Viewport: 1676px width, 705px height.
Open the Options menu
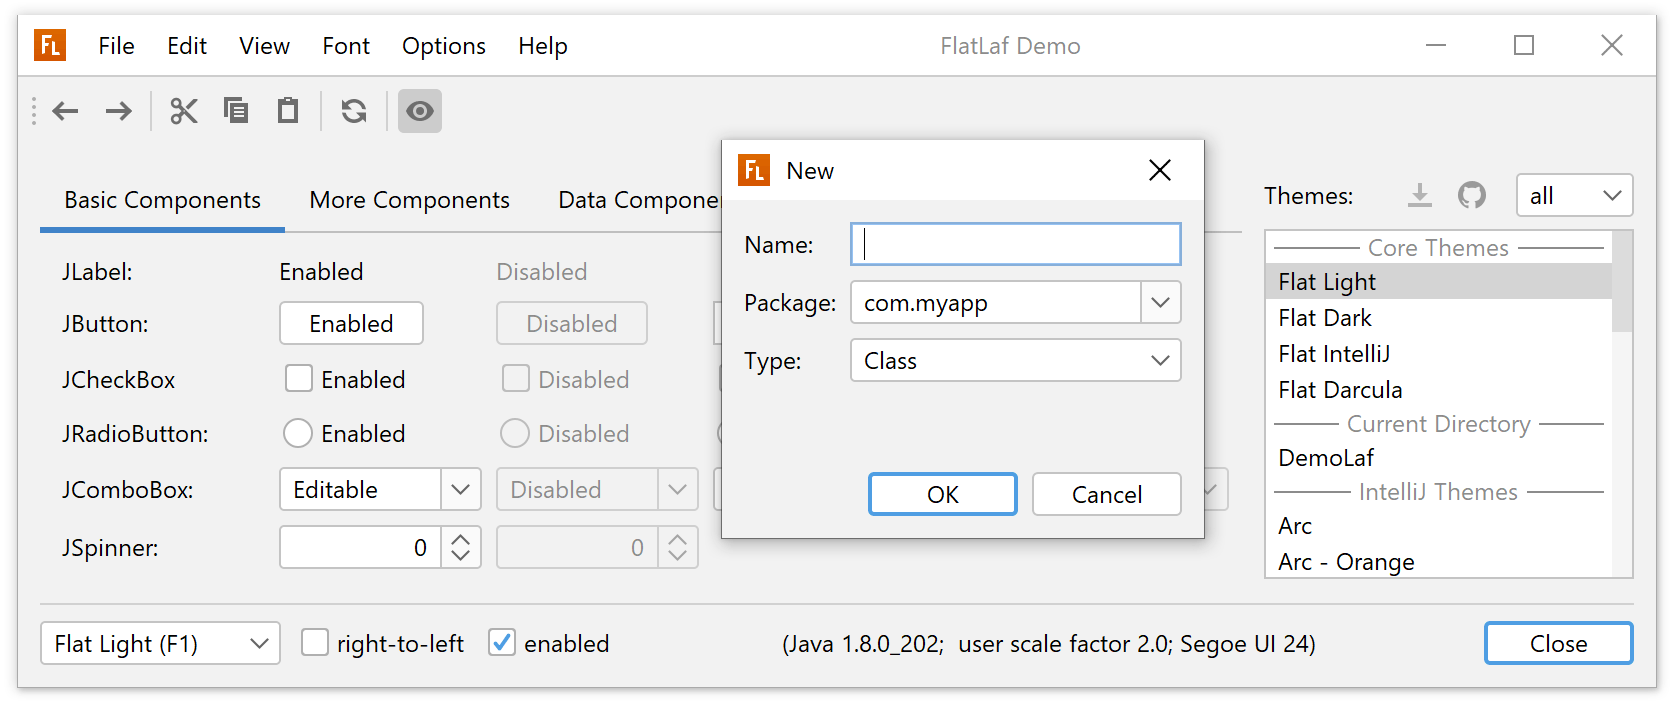[444, 46]
